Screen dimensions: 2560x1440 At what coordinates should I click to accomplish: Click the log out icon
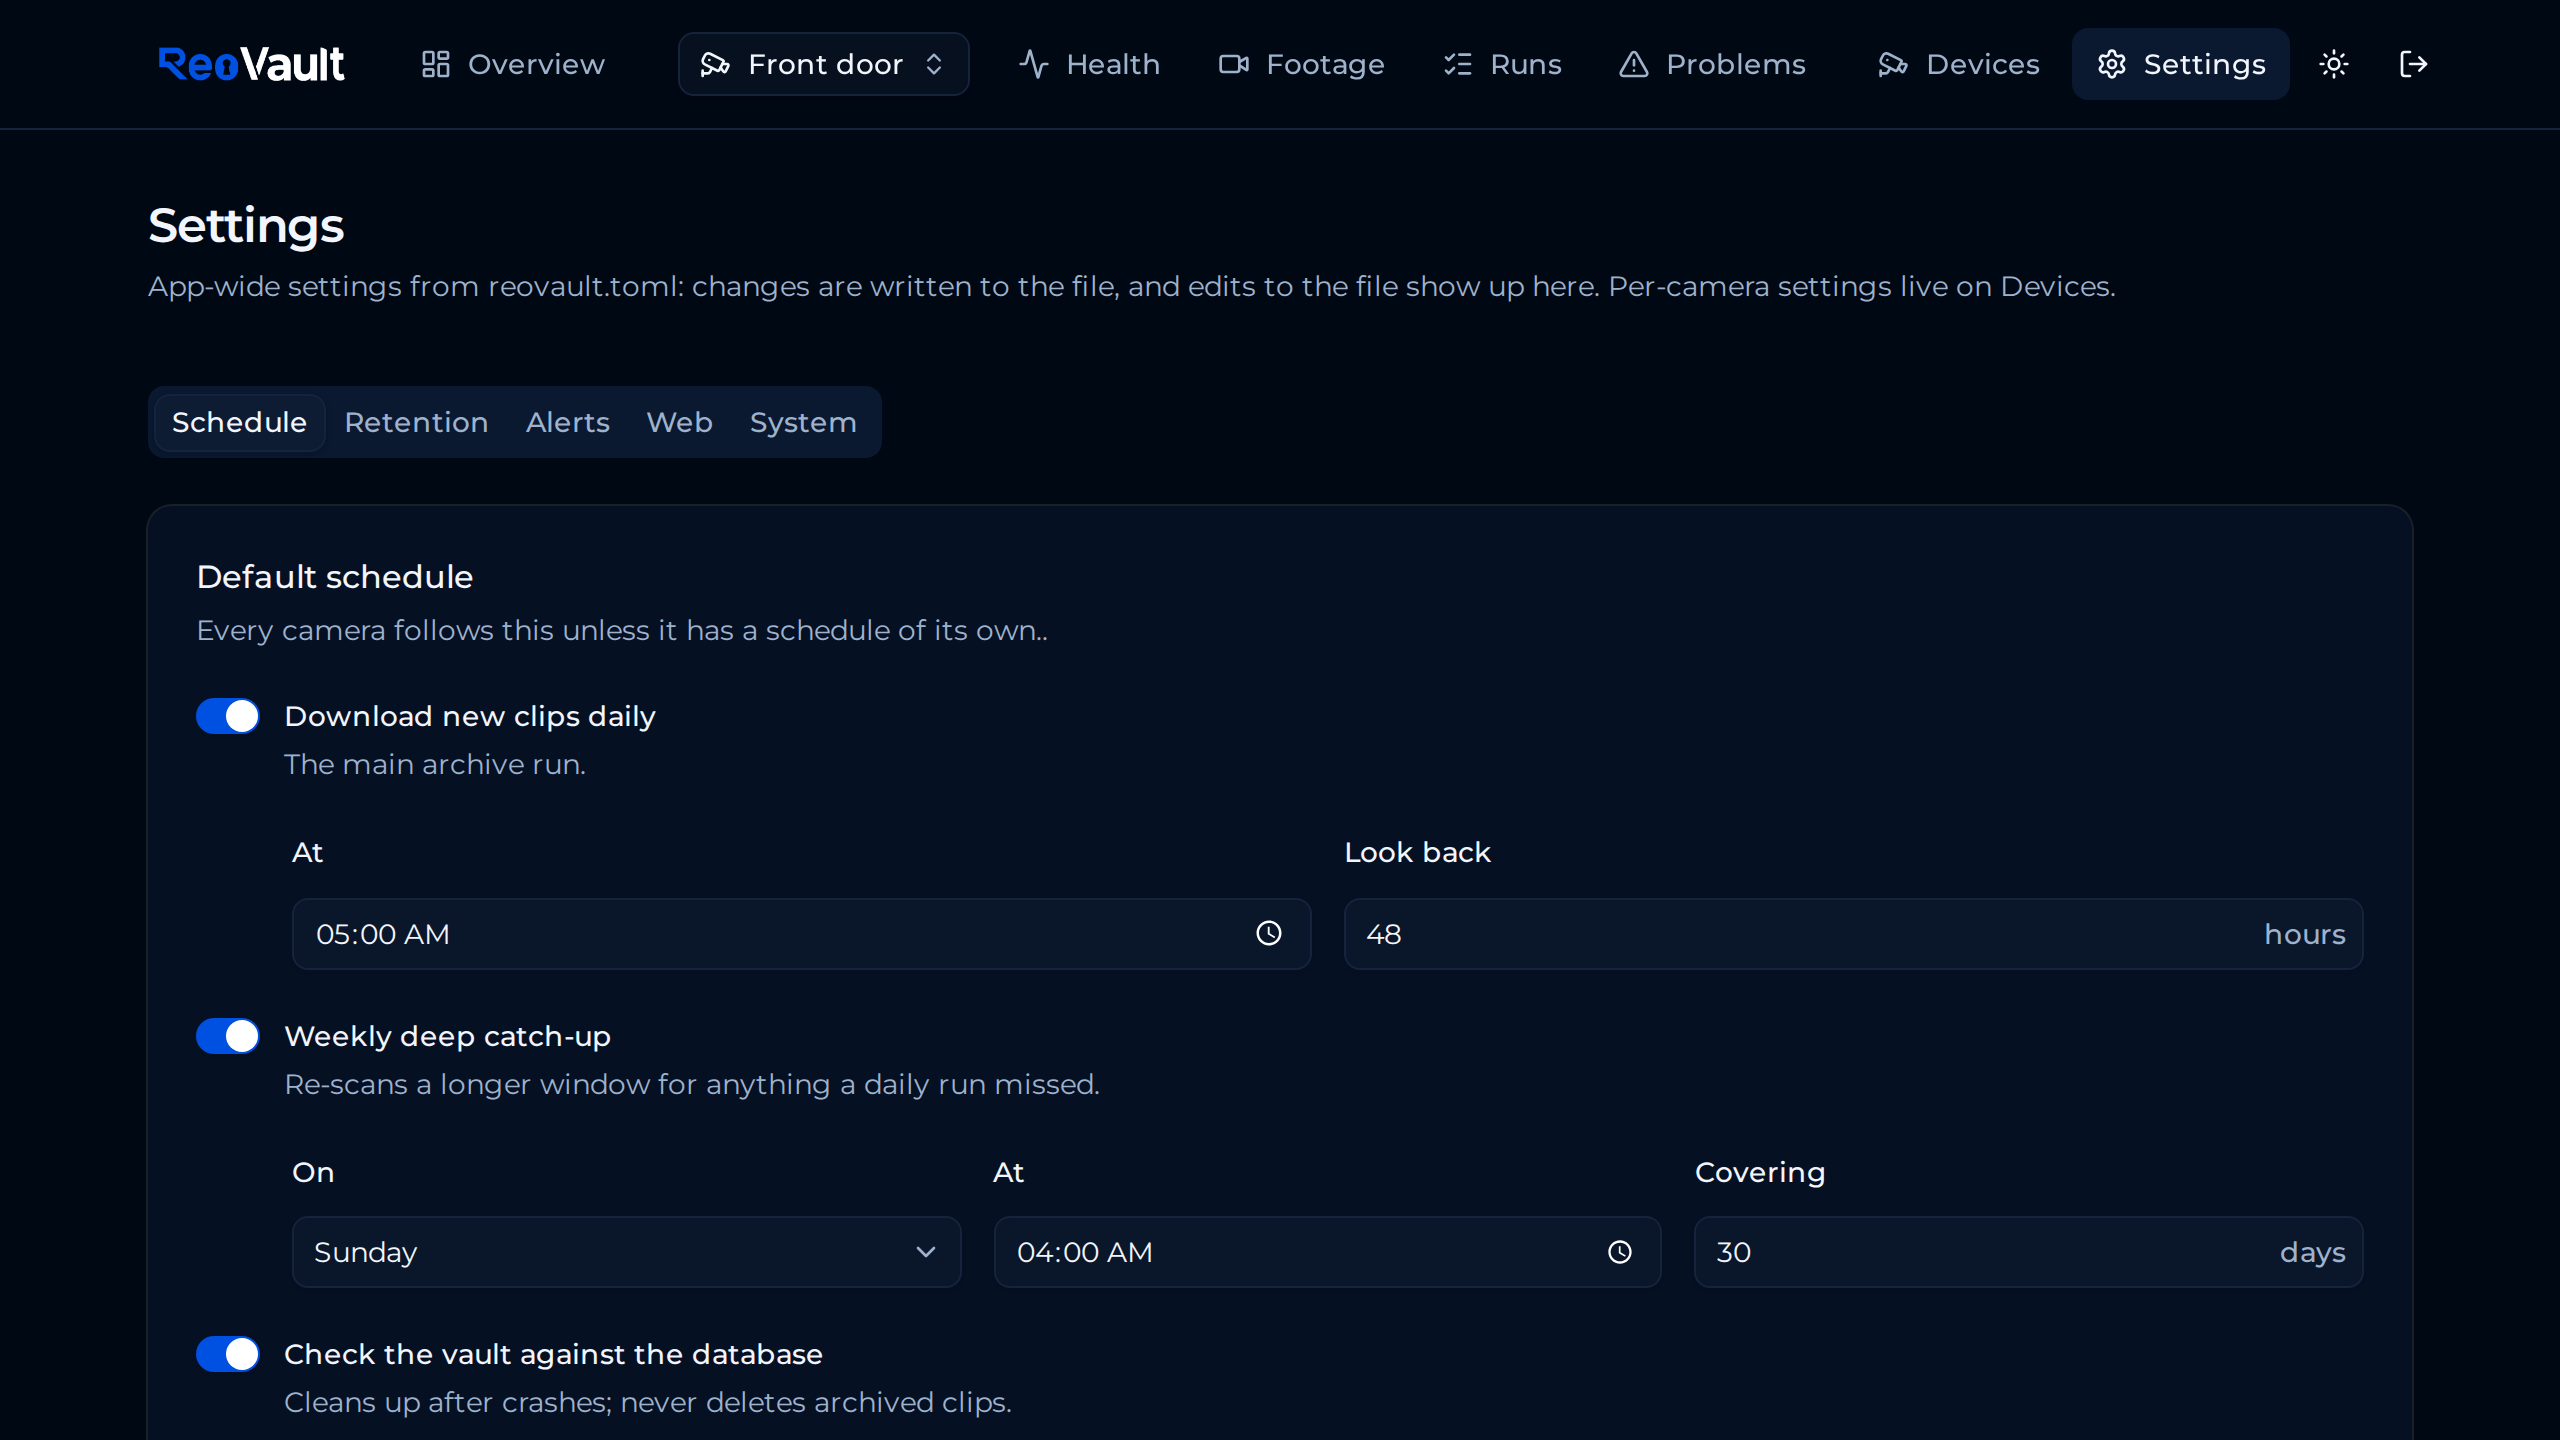[x=2414, y=64]
